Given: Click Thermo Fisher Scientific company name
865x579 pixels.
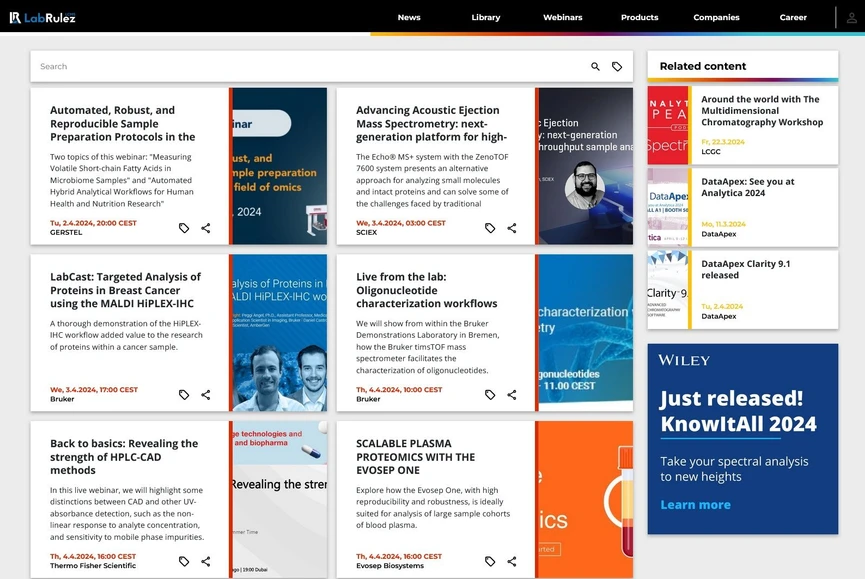Looking at the screenshot, I should [x=93, y=566].
